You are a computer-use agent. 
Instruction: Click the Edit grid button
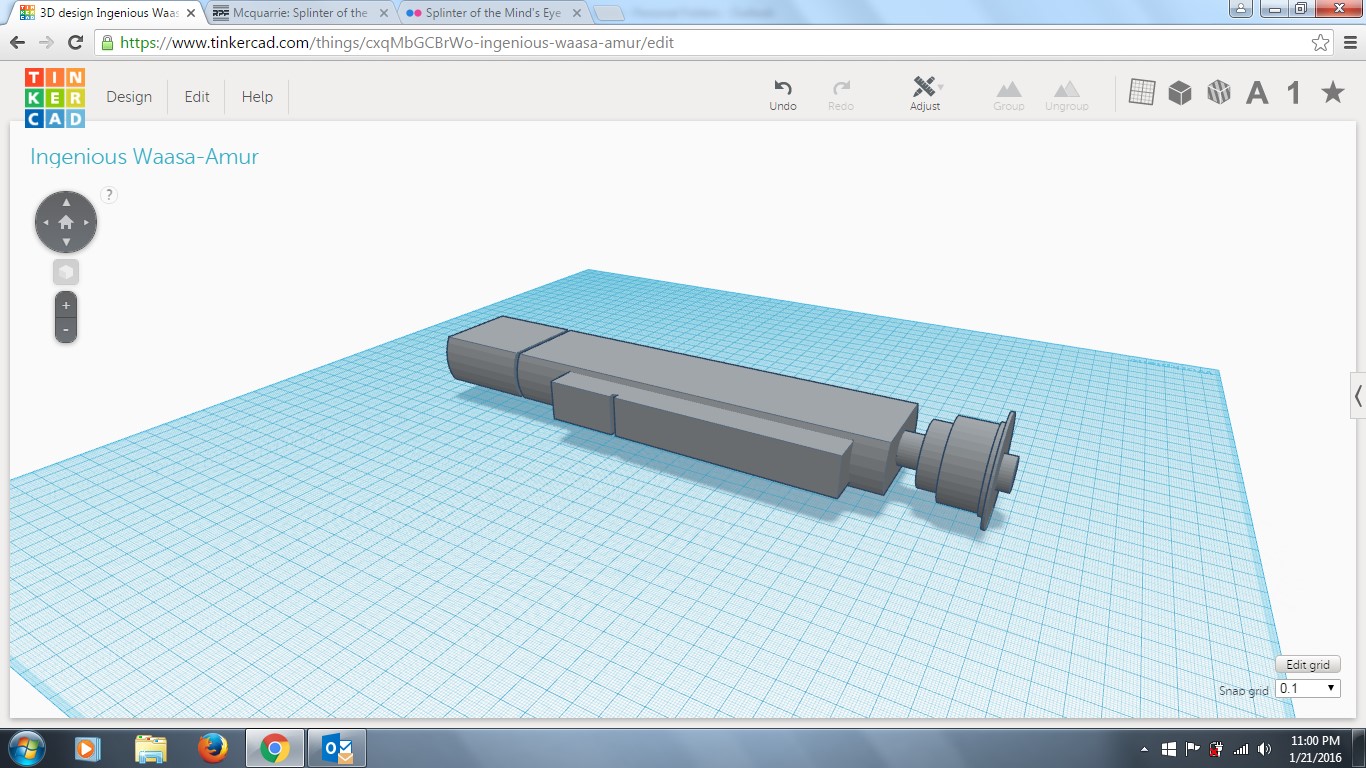[x=1308, y=665]
